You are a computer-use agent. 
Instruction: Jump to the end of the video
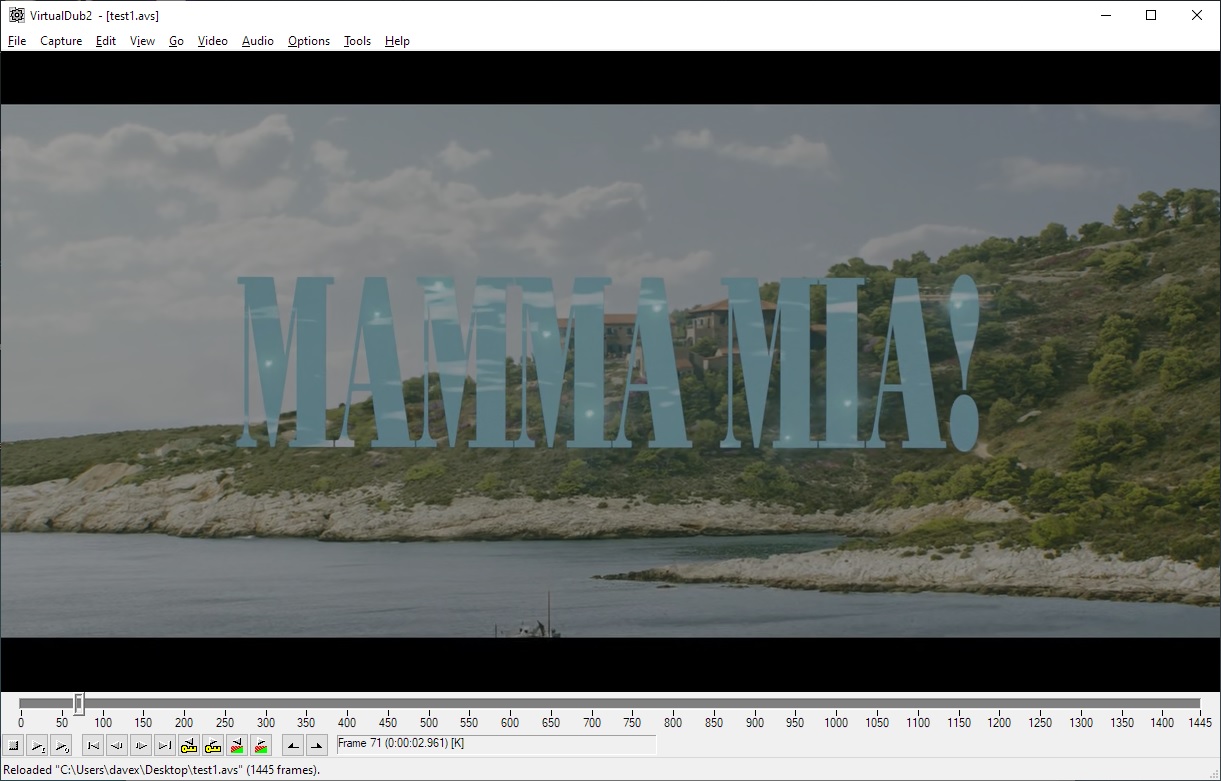tap(165, 745)
